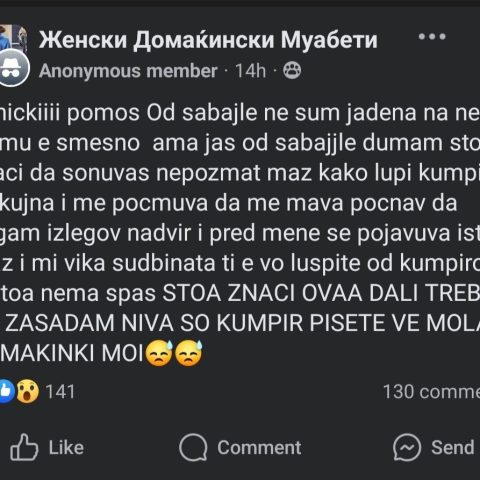Open the Женски Домаќински Муабети group name
Screen dimensions: 480x480
208,40
